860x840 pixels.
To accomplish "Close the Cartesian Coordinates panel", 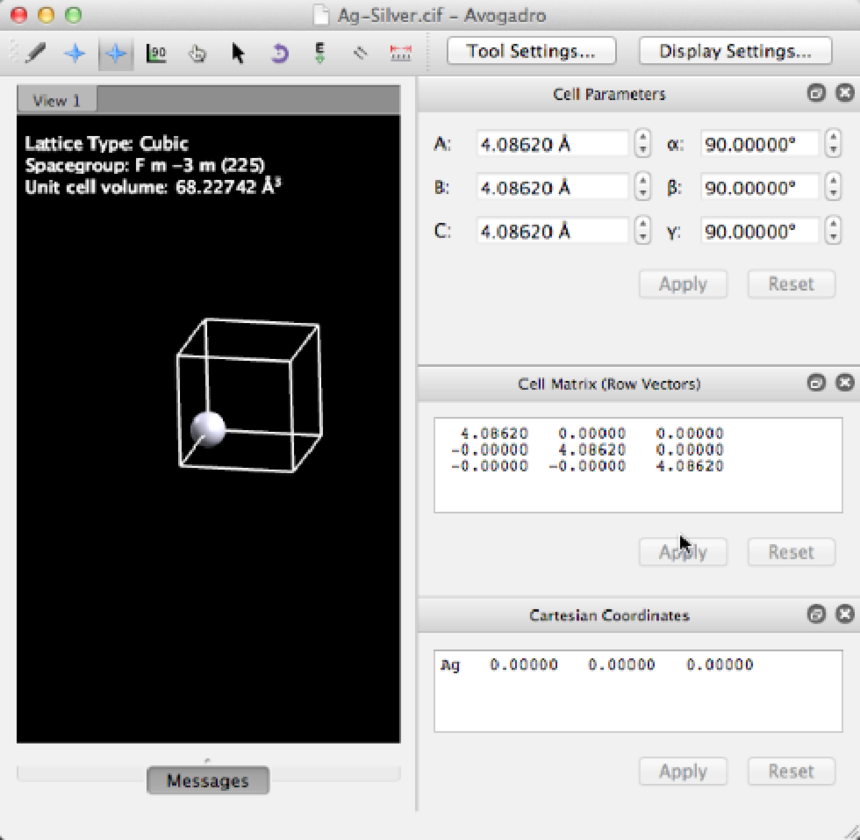I will pyautogui.click(x=844, y=615).
